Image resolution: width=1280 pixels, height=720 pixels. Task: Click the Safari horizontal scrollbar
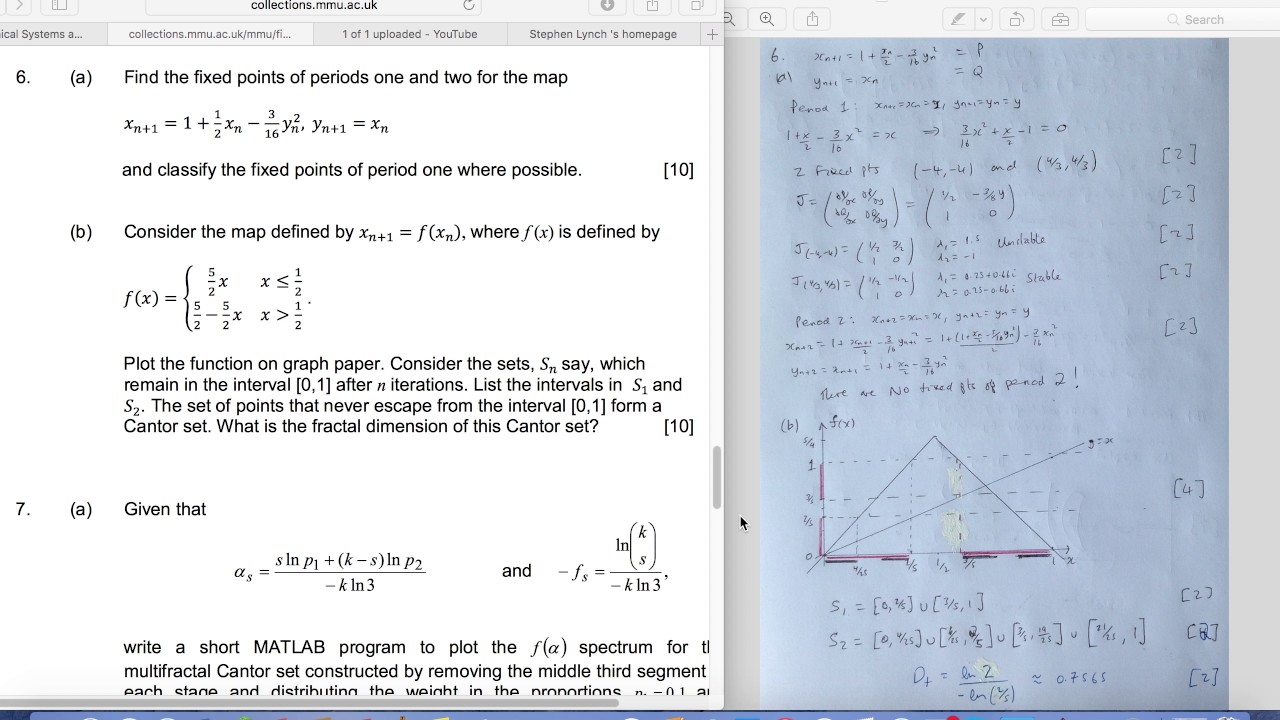click(x=310, y=702)
